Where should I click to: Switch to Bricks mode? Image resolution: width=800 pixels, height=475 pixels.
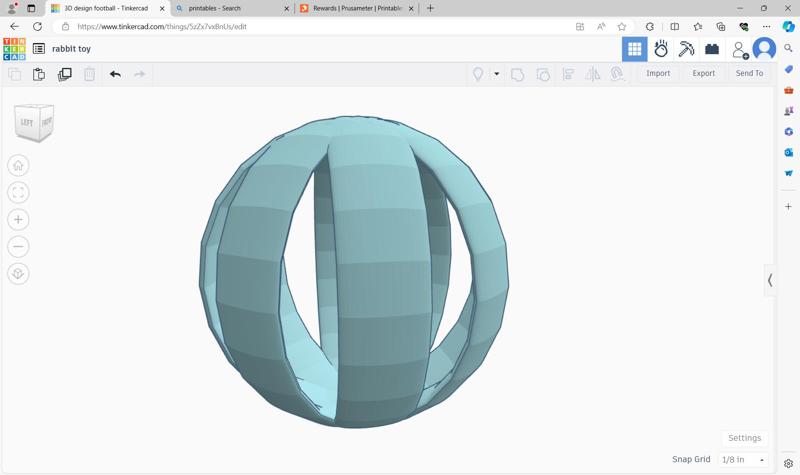tap(712, 49)
